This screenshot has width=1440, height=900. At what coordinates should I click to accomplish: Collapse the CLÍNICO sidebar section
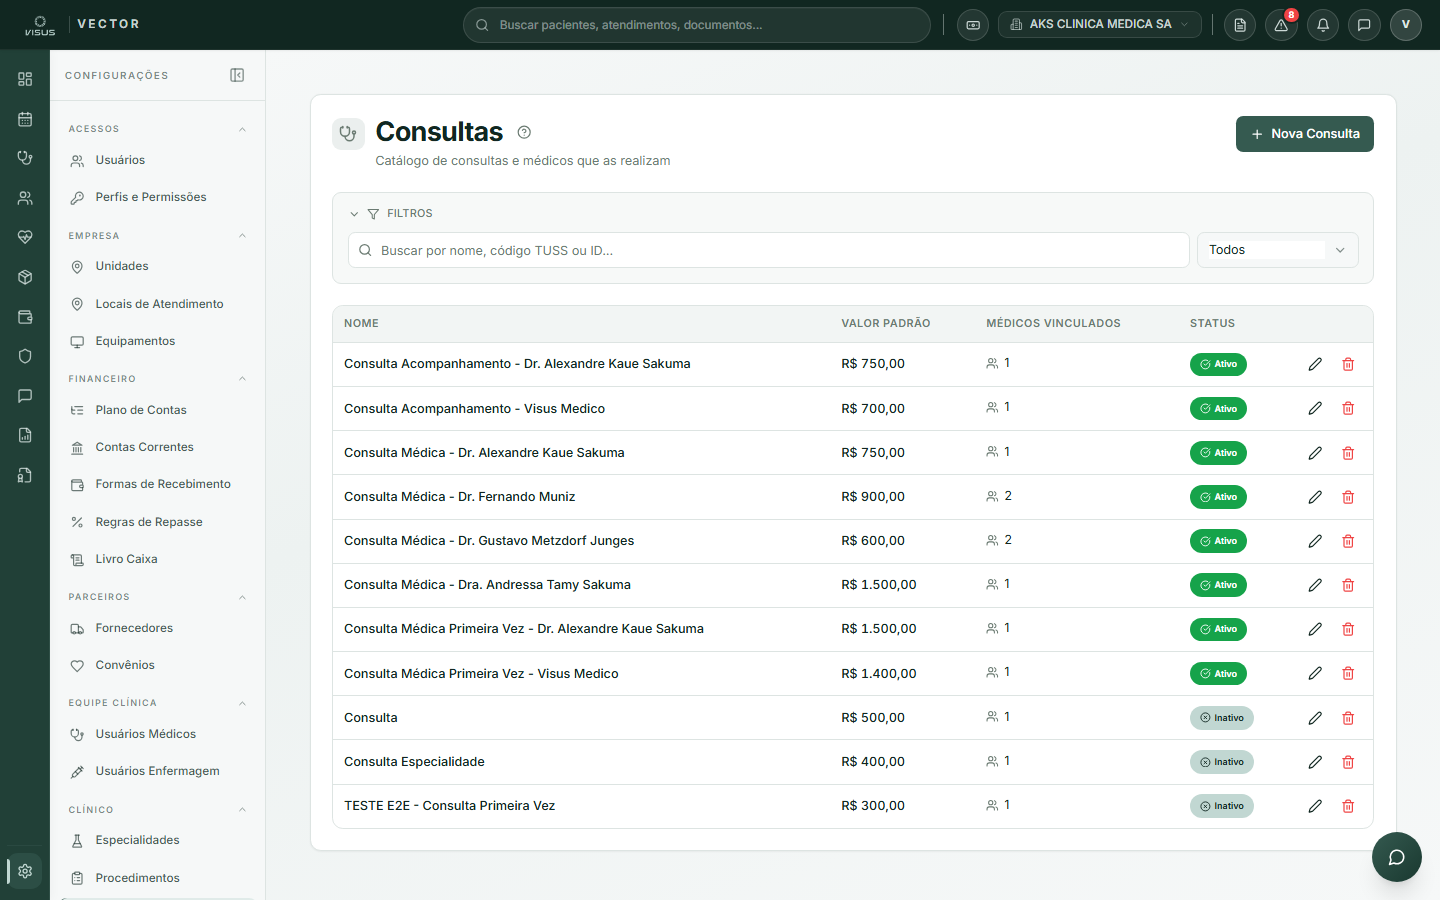242,810
